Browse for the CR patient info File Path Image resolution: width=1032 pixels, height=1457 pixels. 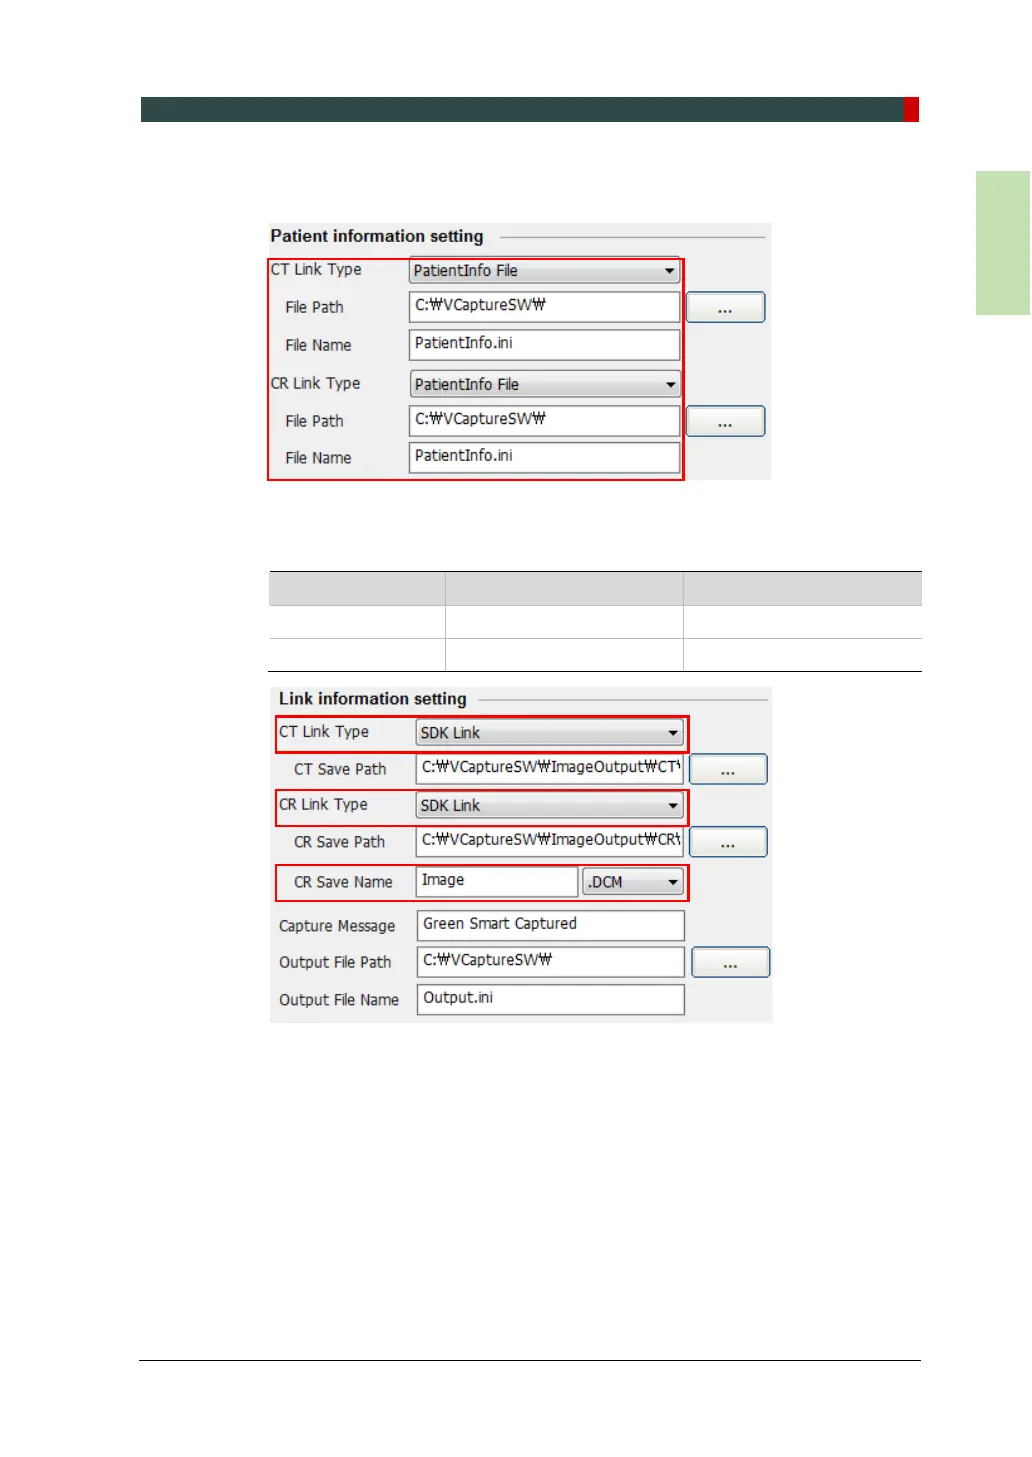pyautogui.click(x=726, y=421)
